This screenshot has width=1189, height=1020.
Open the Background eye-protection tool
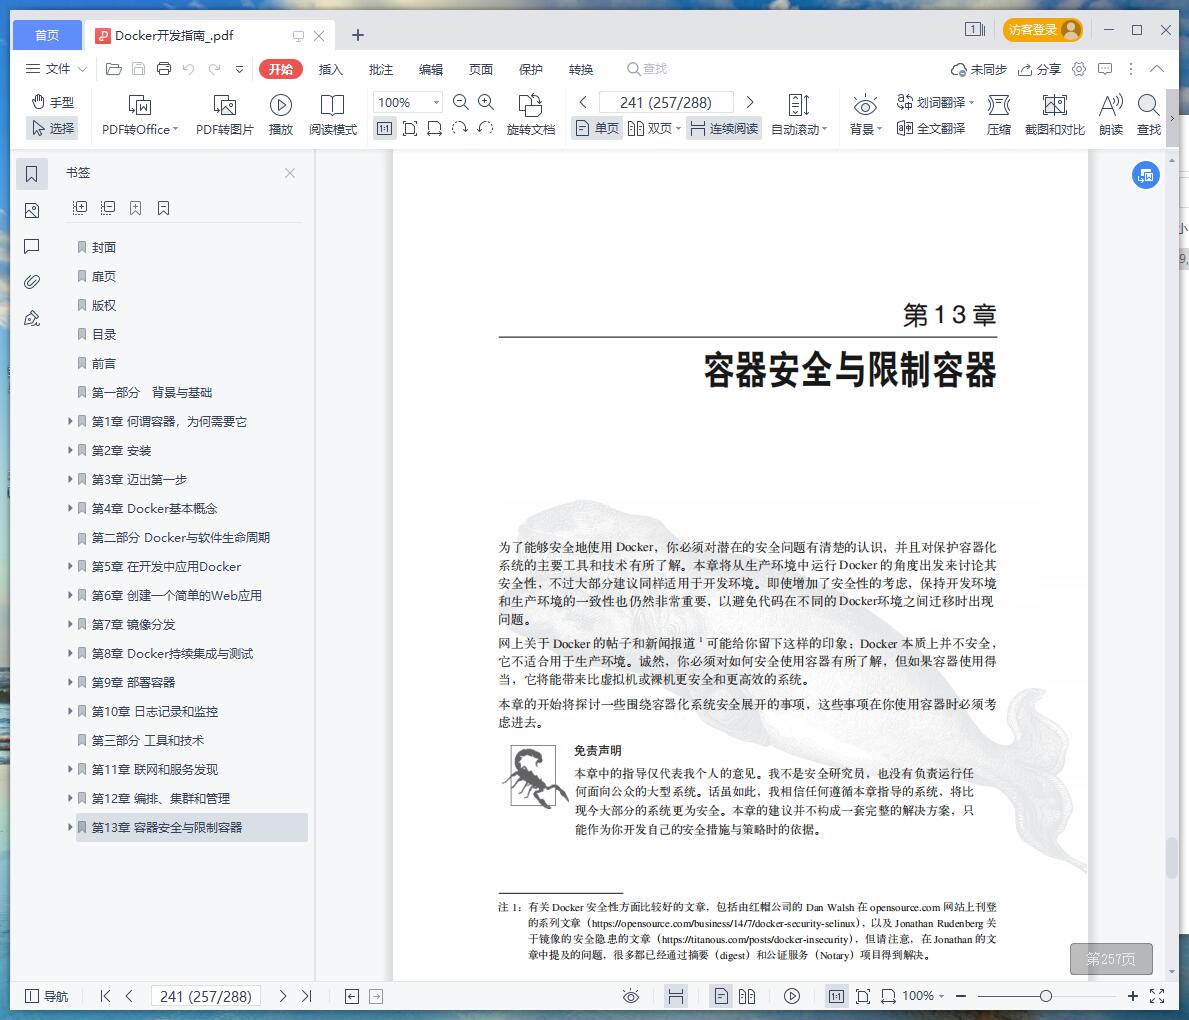(865, 115)
